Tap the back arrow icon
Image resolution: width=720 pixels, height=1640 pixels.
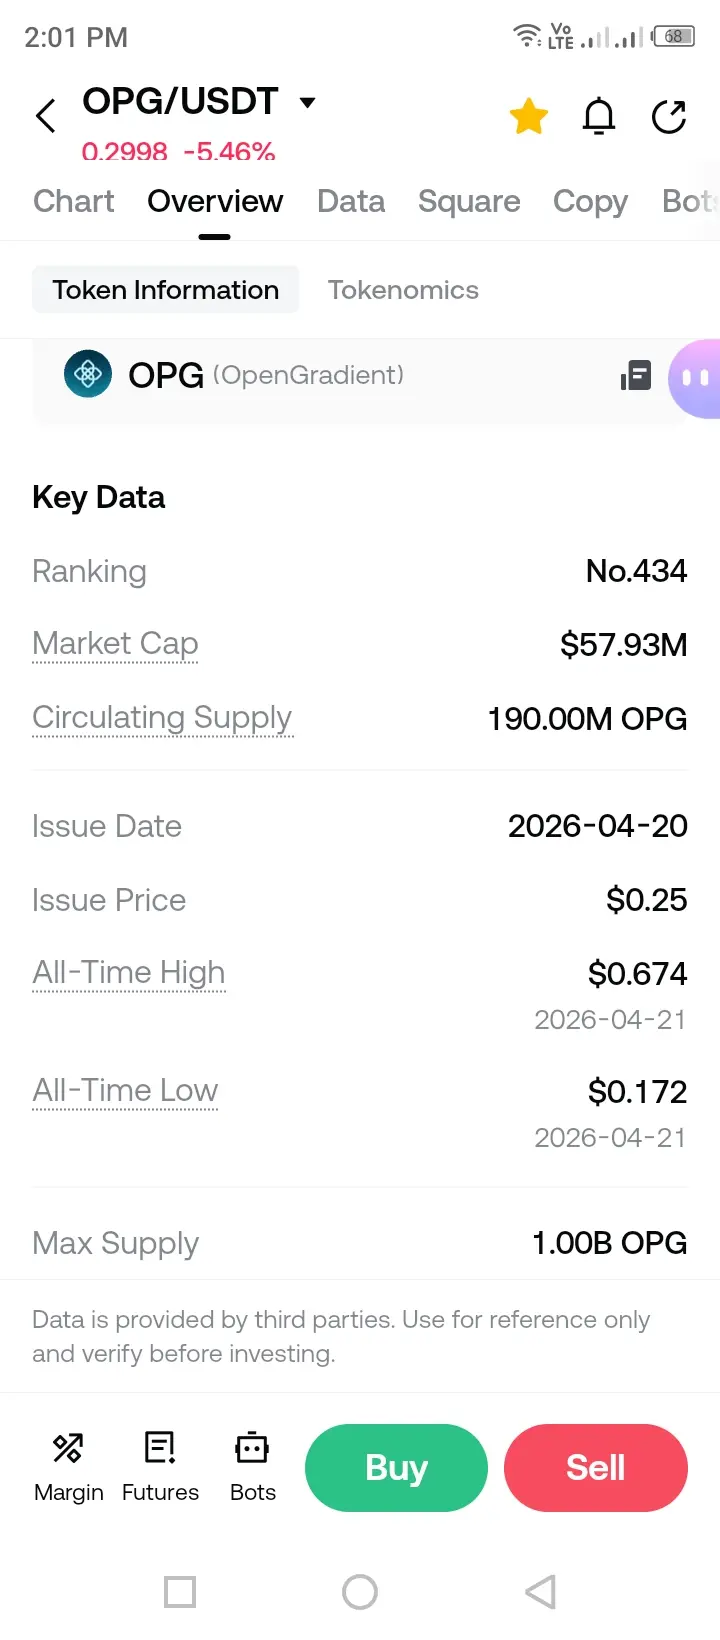pos(46,116)
